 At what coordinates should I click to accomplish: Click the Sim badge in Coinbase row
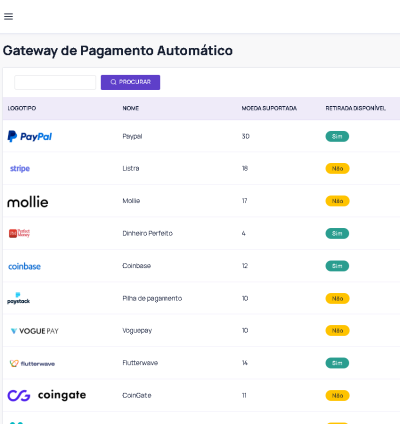[337, 266]
